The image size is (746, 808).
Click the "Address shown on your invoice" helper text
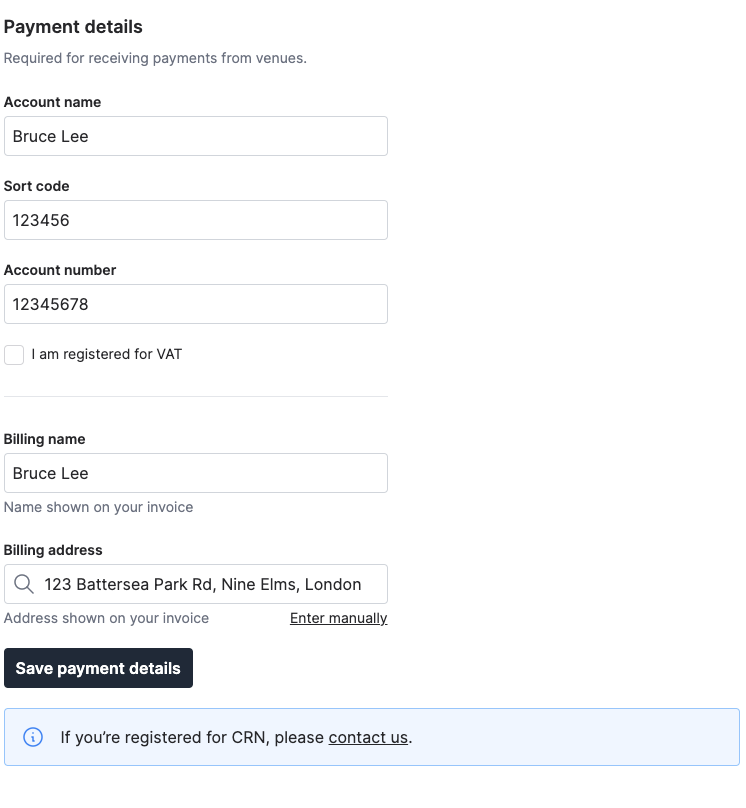106,618
